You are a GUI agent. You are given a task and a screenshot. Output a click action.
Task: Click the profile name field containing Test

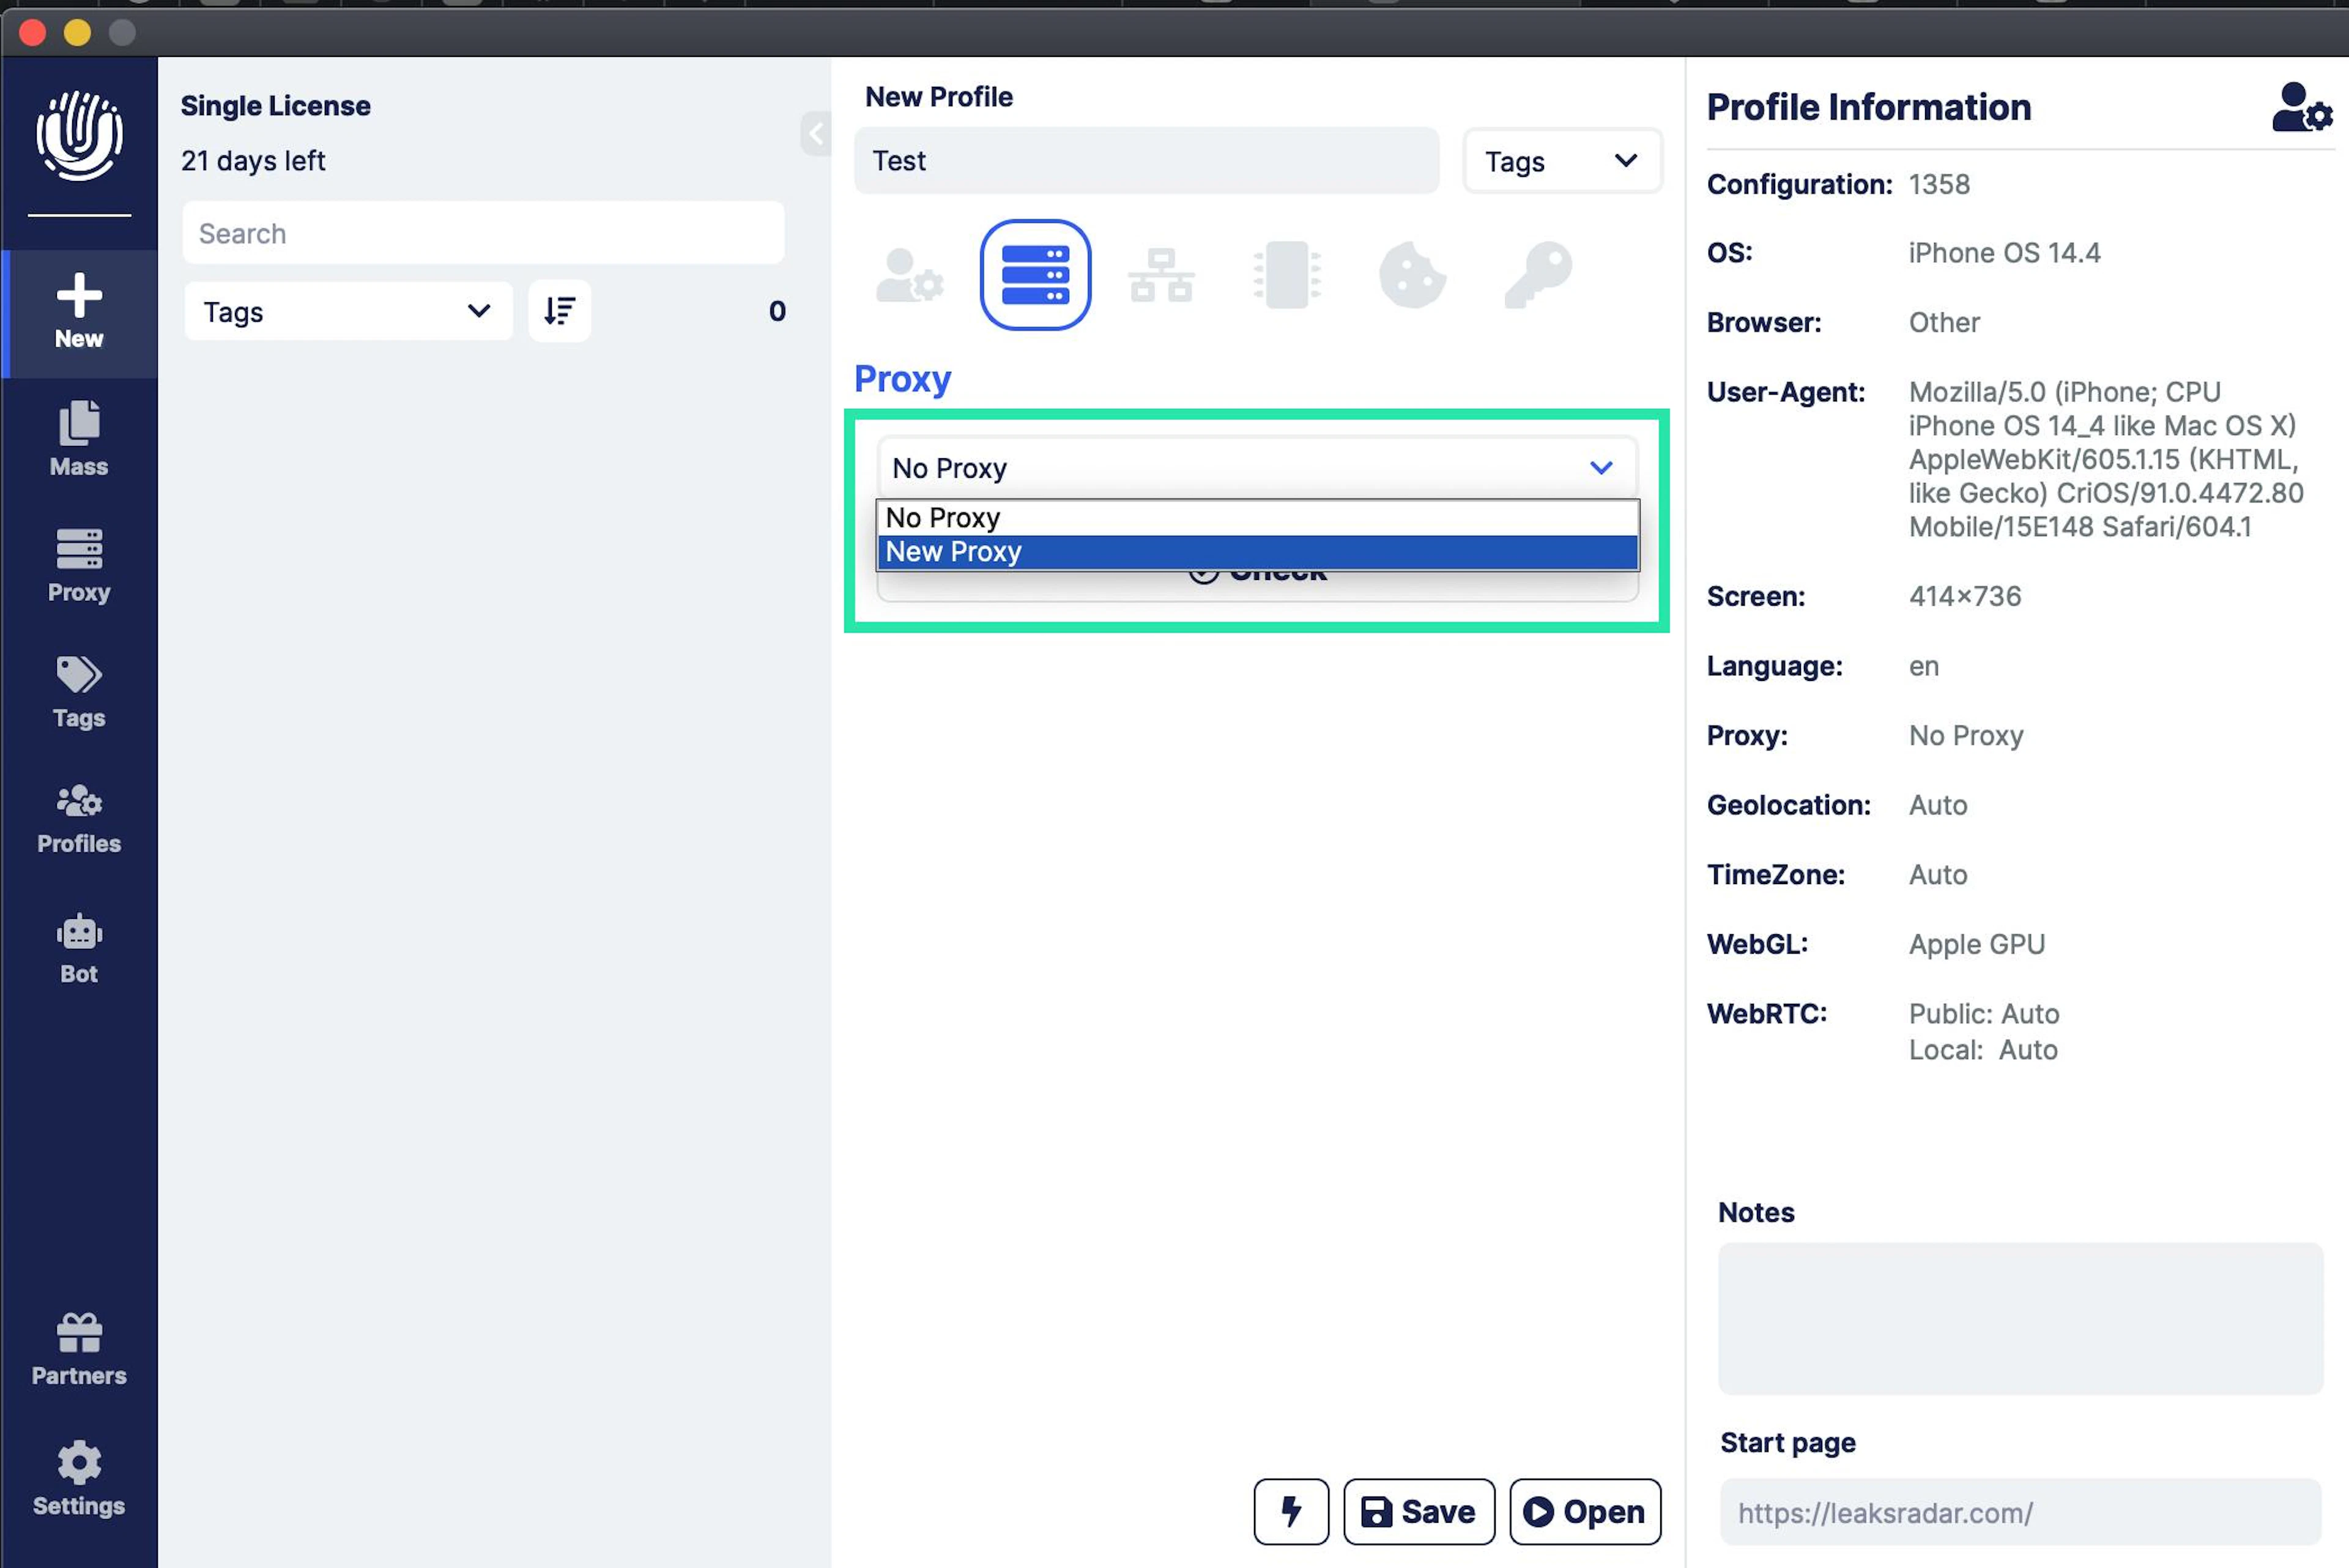[1146, 161]
